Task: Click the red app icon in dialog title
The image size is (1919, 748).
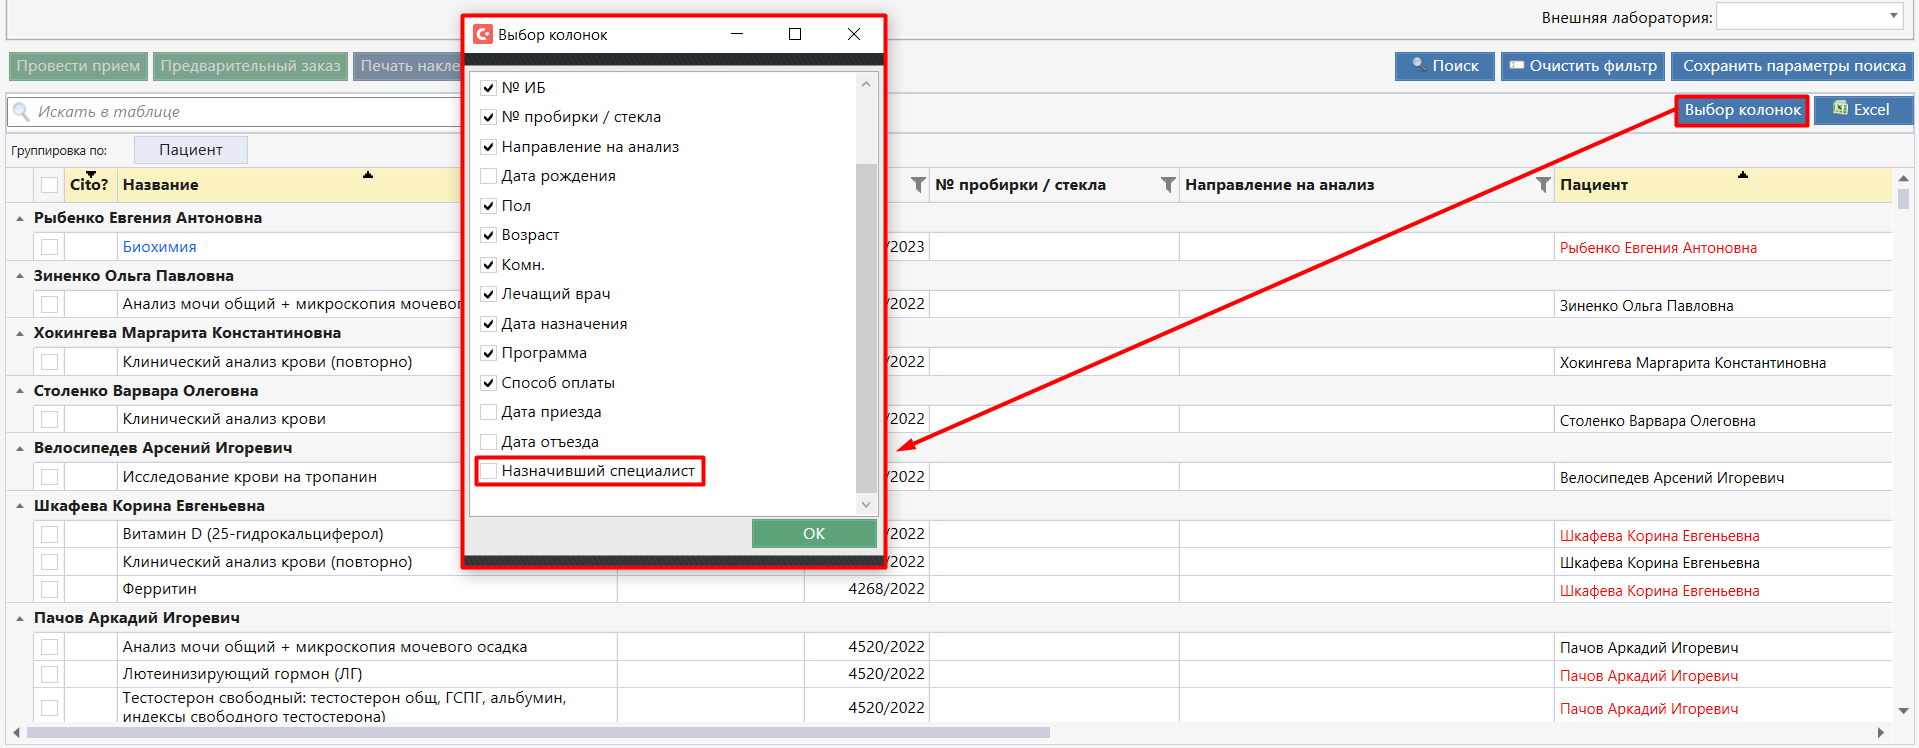Action: 483,34
